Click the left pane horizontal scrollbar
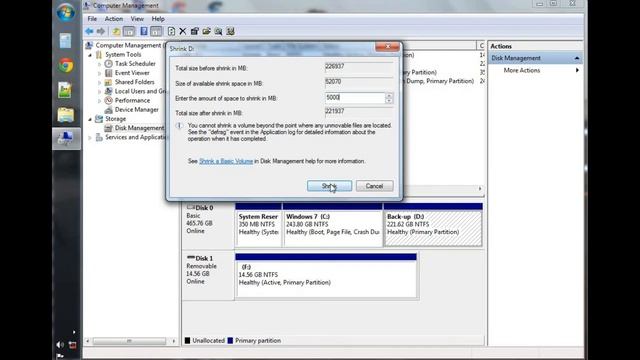640x360 pixels. tap(130, 341)
